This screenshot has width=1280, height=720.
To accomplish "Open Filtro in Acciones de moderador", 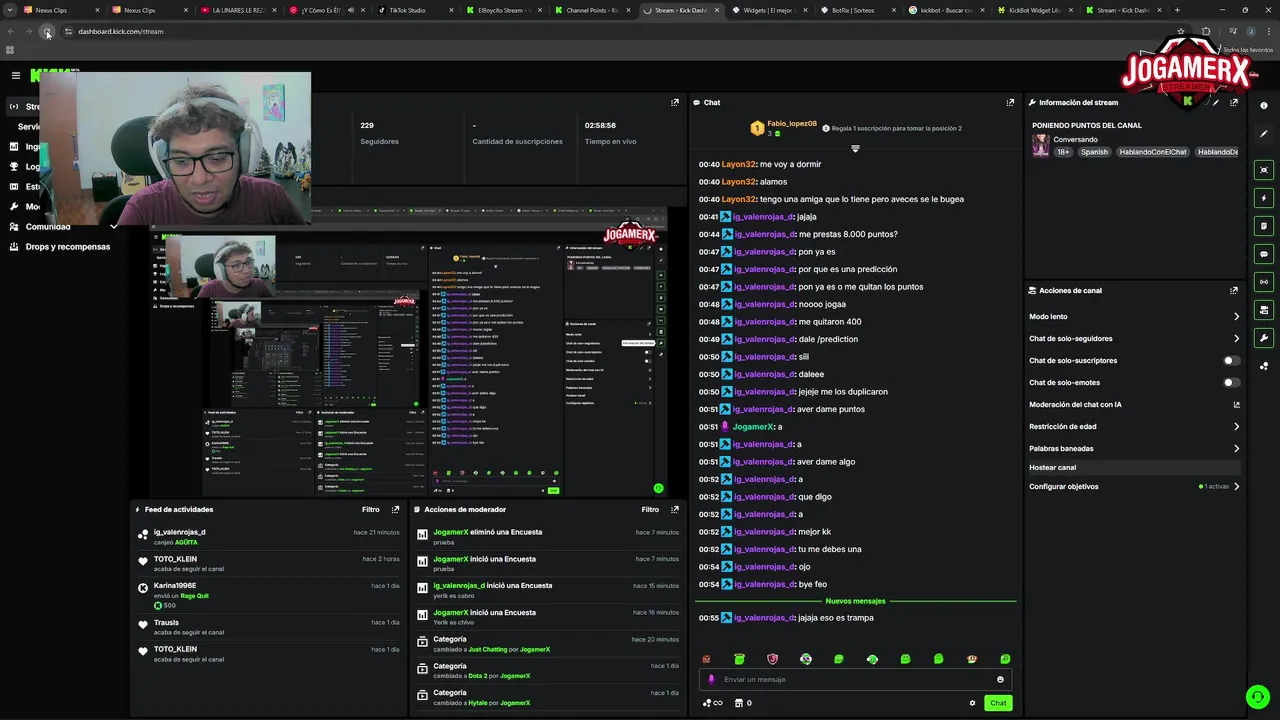I will pos(650,509).
